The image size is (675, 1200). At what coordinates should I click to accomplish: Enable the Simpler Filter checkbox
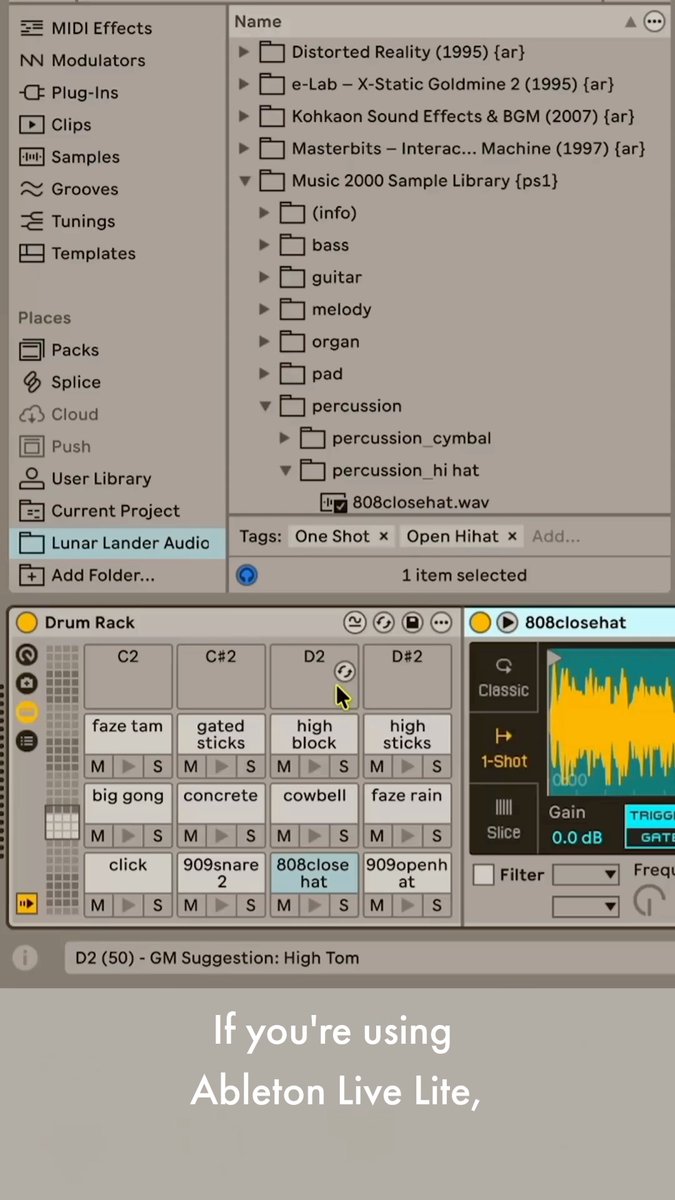[484, 875]
